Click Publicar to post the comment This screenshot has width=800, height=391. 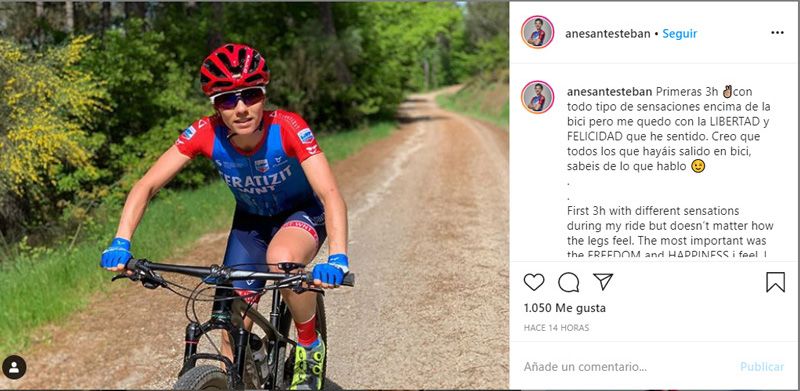coord(762,366)
